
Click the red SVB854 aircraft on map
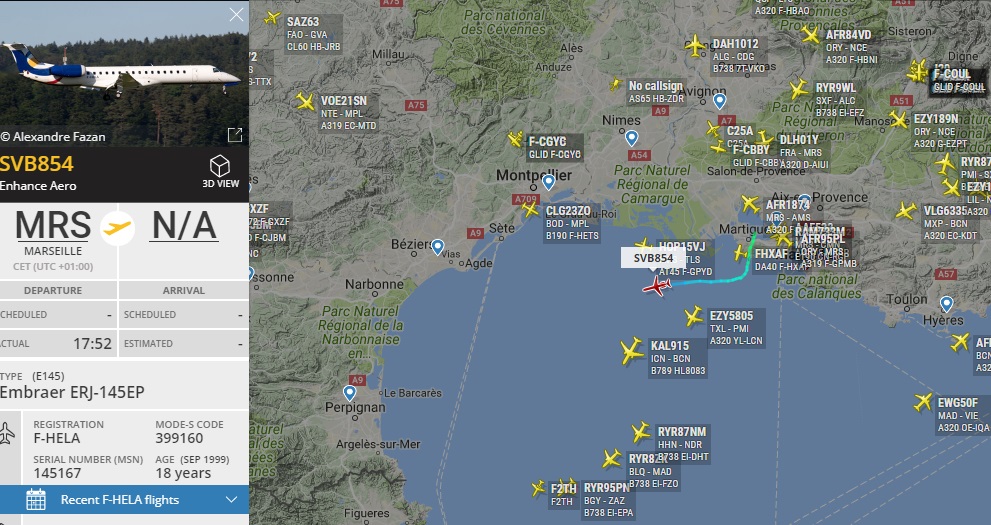pyautogui.click(x=657, y=286)
